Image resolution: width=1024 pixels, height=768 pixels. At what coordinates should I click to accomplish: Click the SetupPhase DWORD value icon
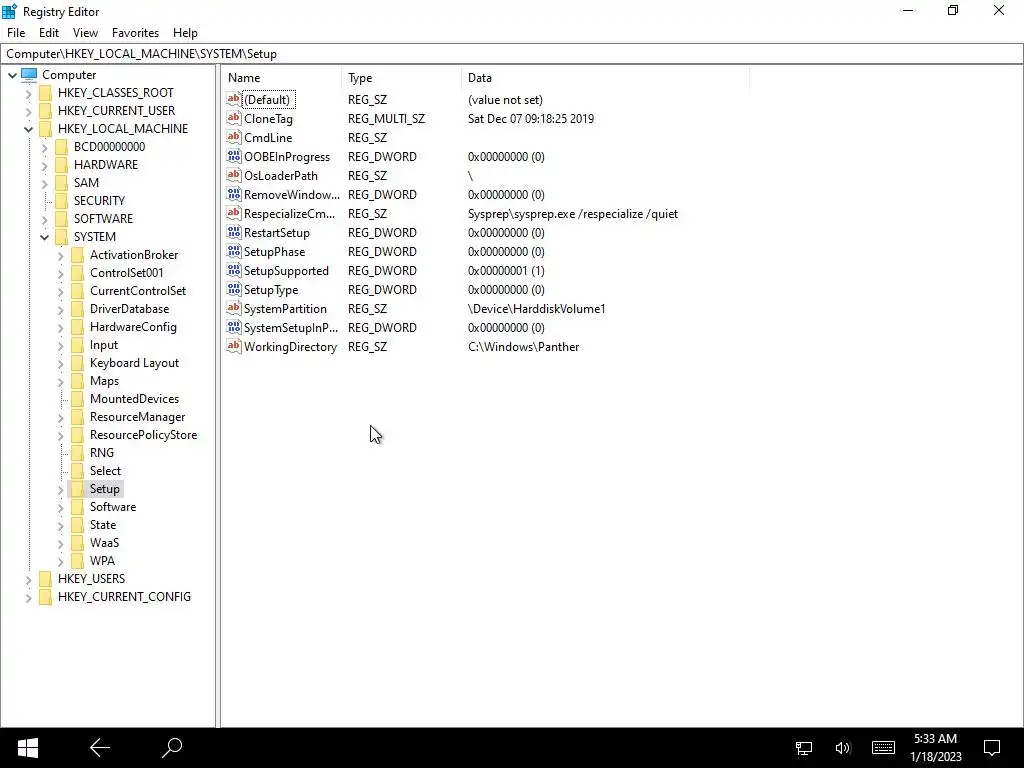pyautogui.click(x=234, y=251)
